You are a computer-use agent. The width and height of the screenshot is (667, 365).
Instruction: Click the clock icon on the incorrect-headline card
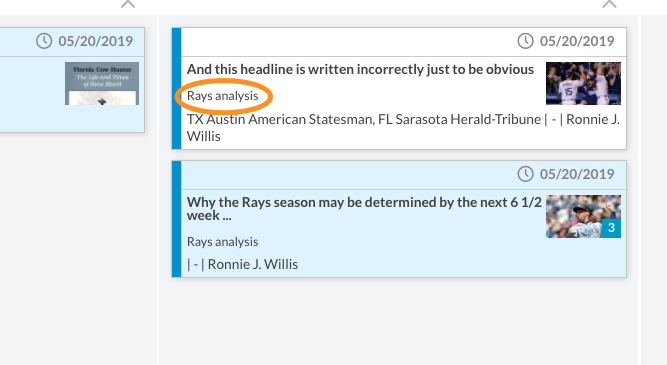coord(525,41)
